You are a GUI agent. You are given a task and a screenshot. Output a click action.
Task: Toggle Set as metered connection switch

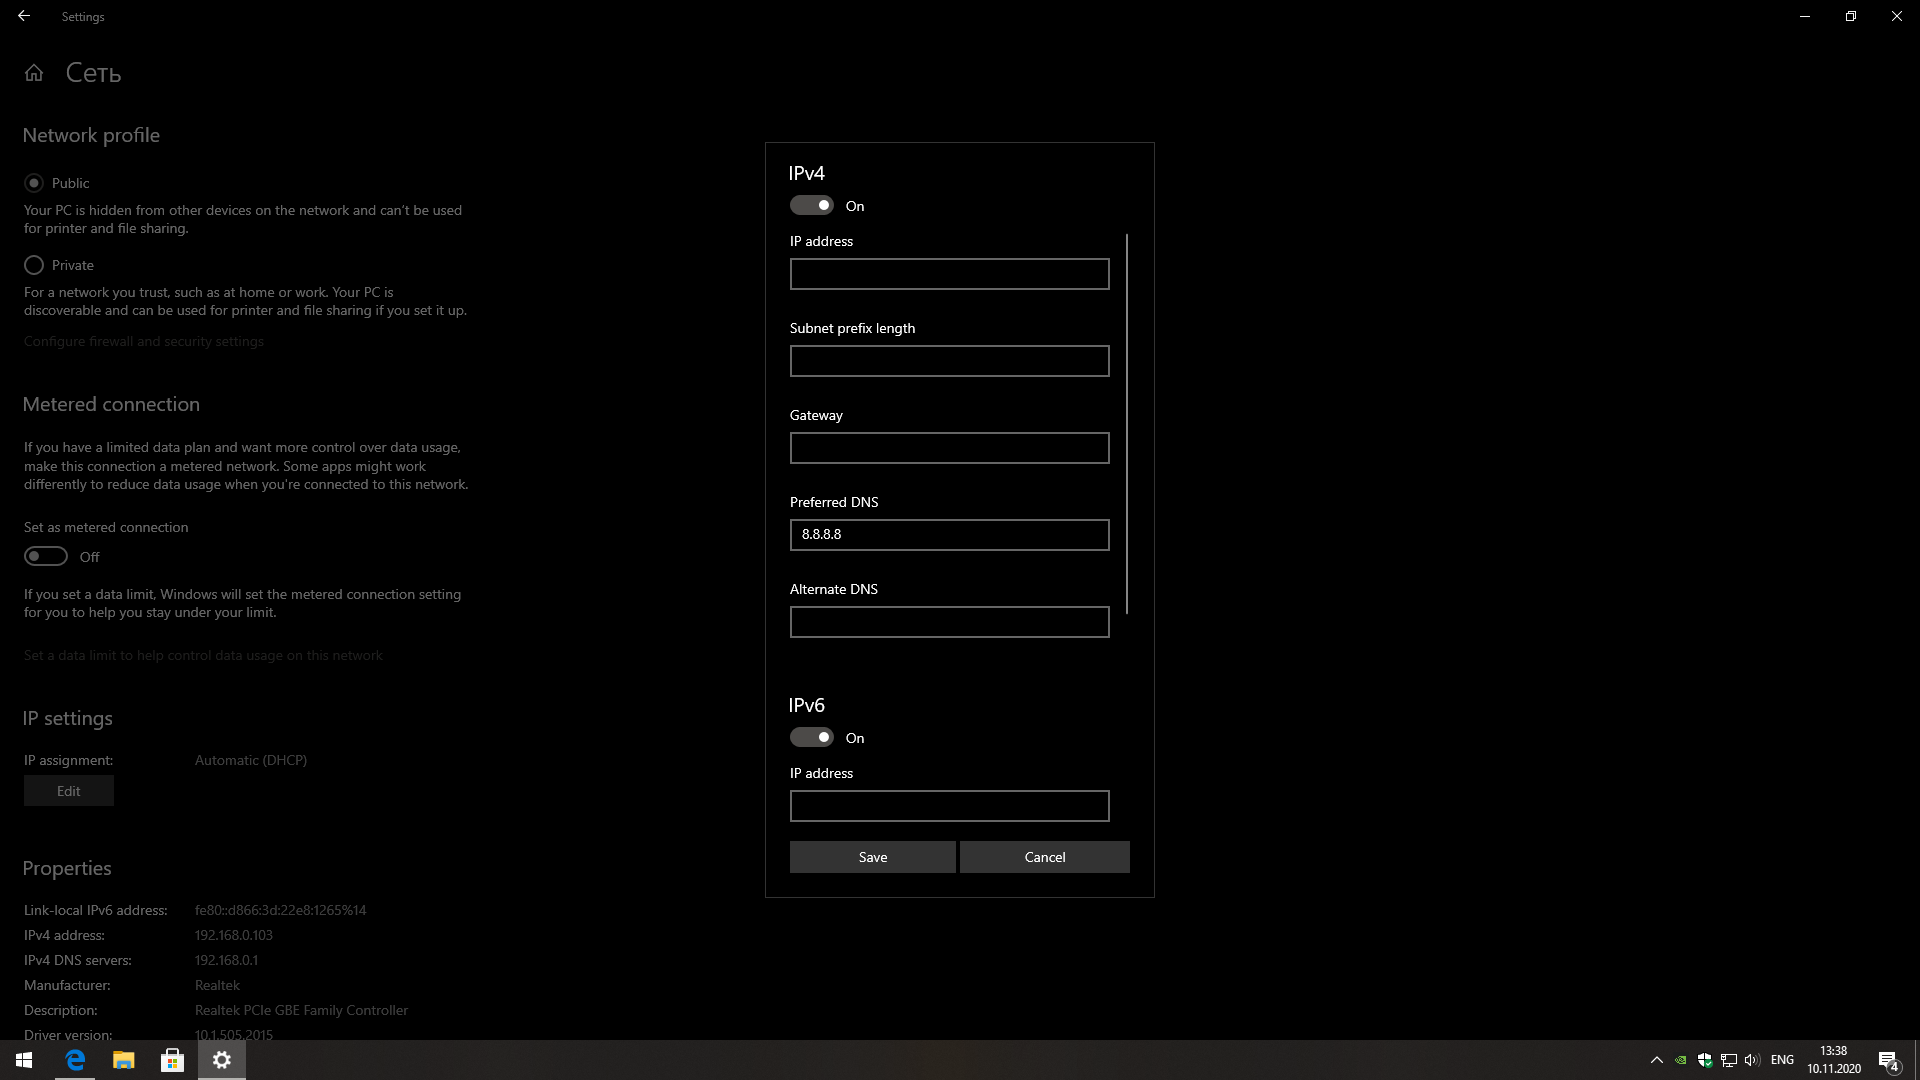(46, 556)
